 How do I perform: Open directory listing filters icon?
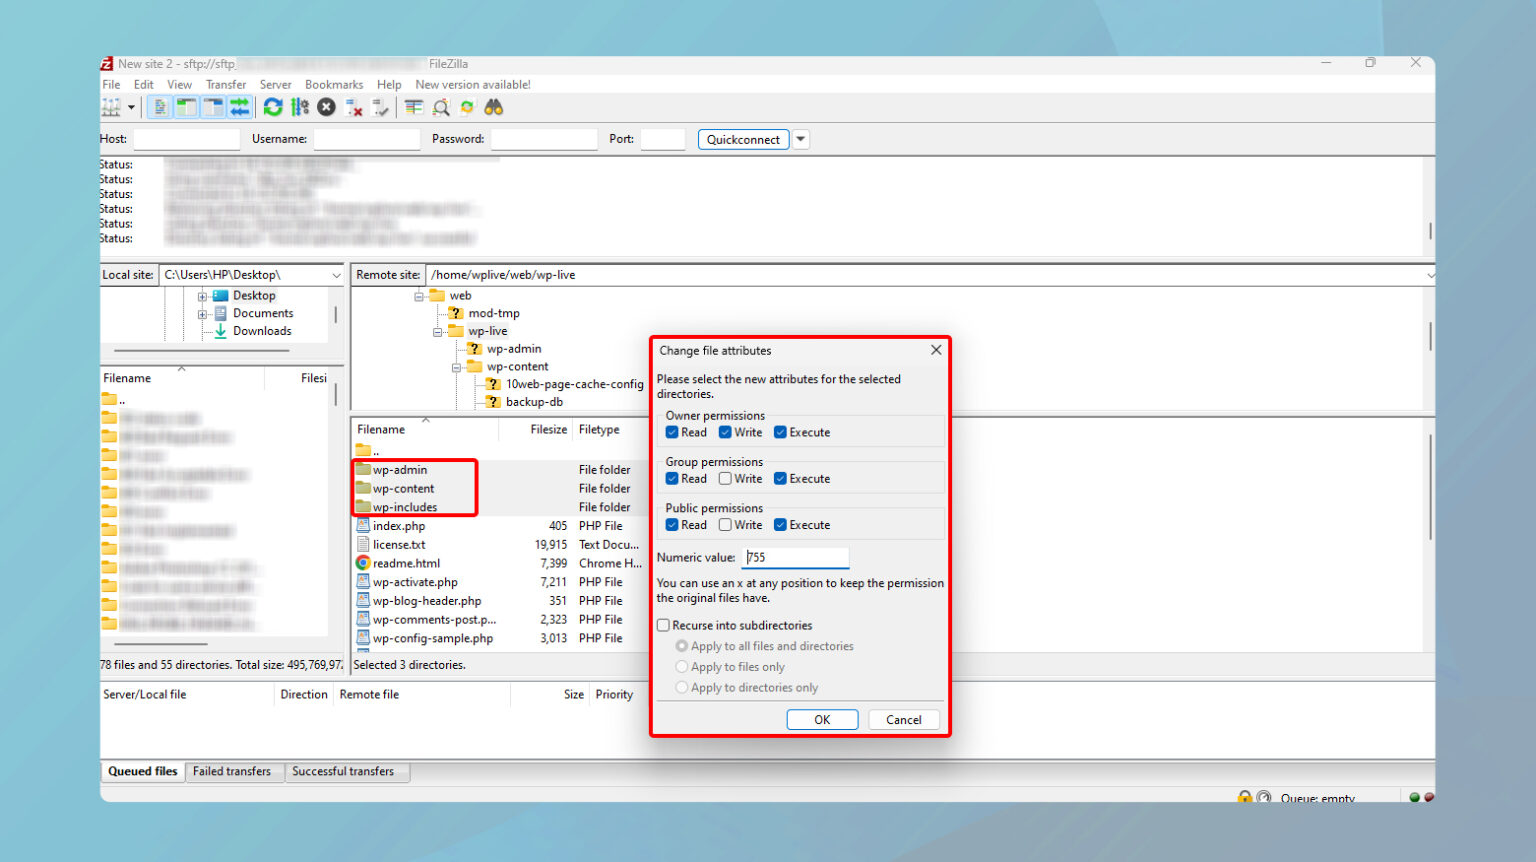[413, 108]
